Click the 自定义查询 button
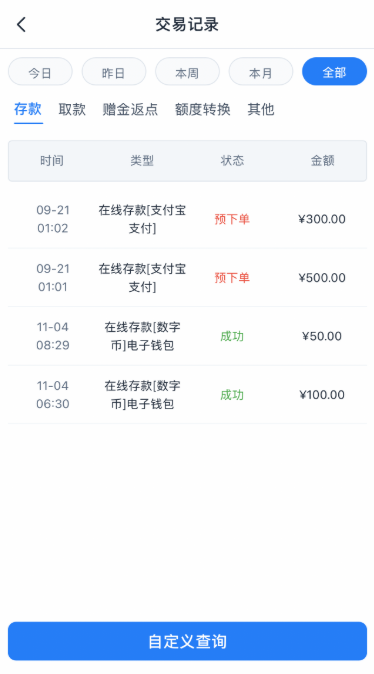Image resolution: width=374 pixels, height=674 pixels. coord(187,641)
